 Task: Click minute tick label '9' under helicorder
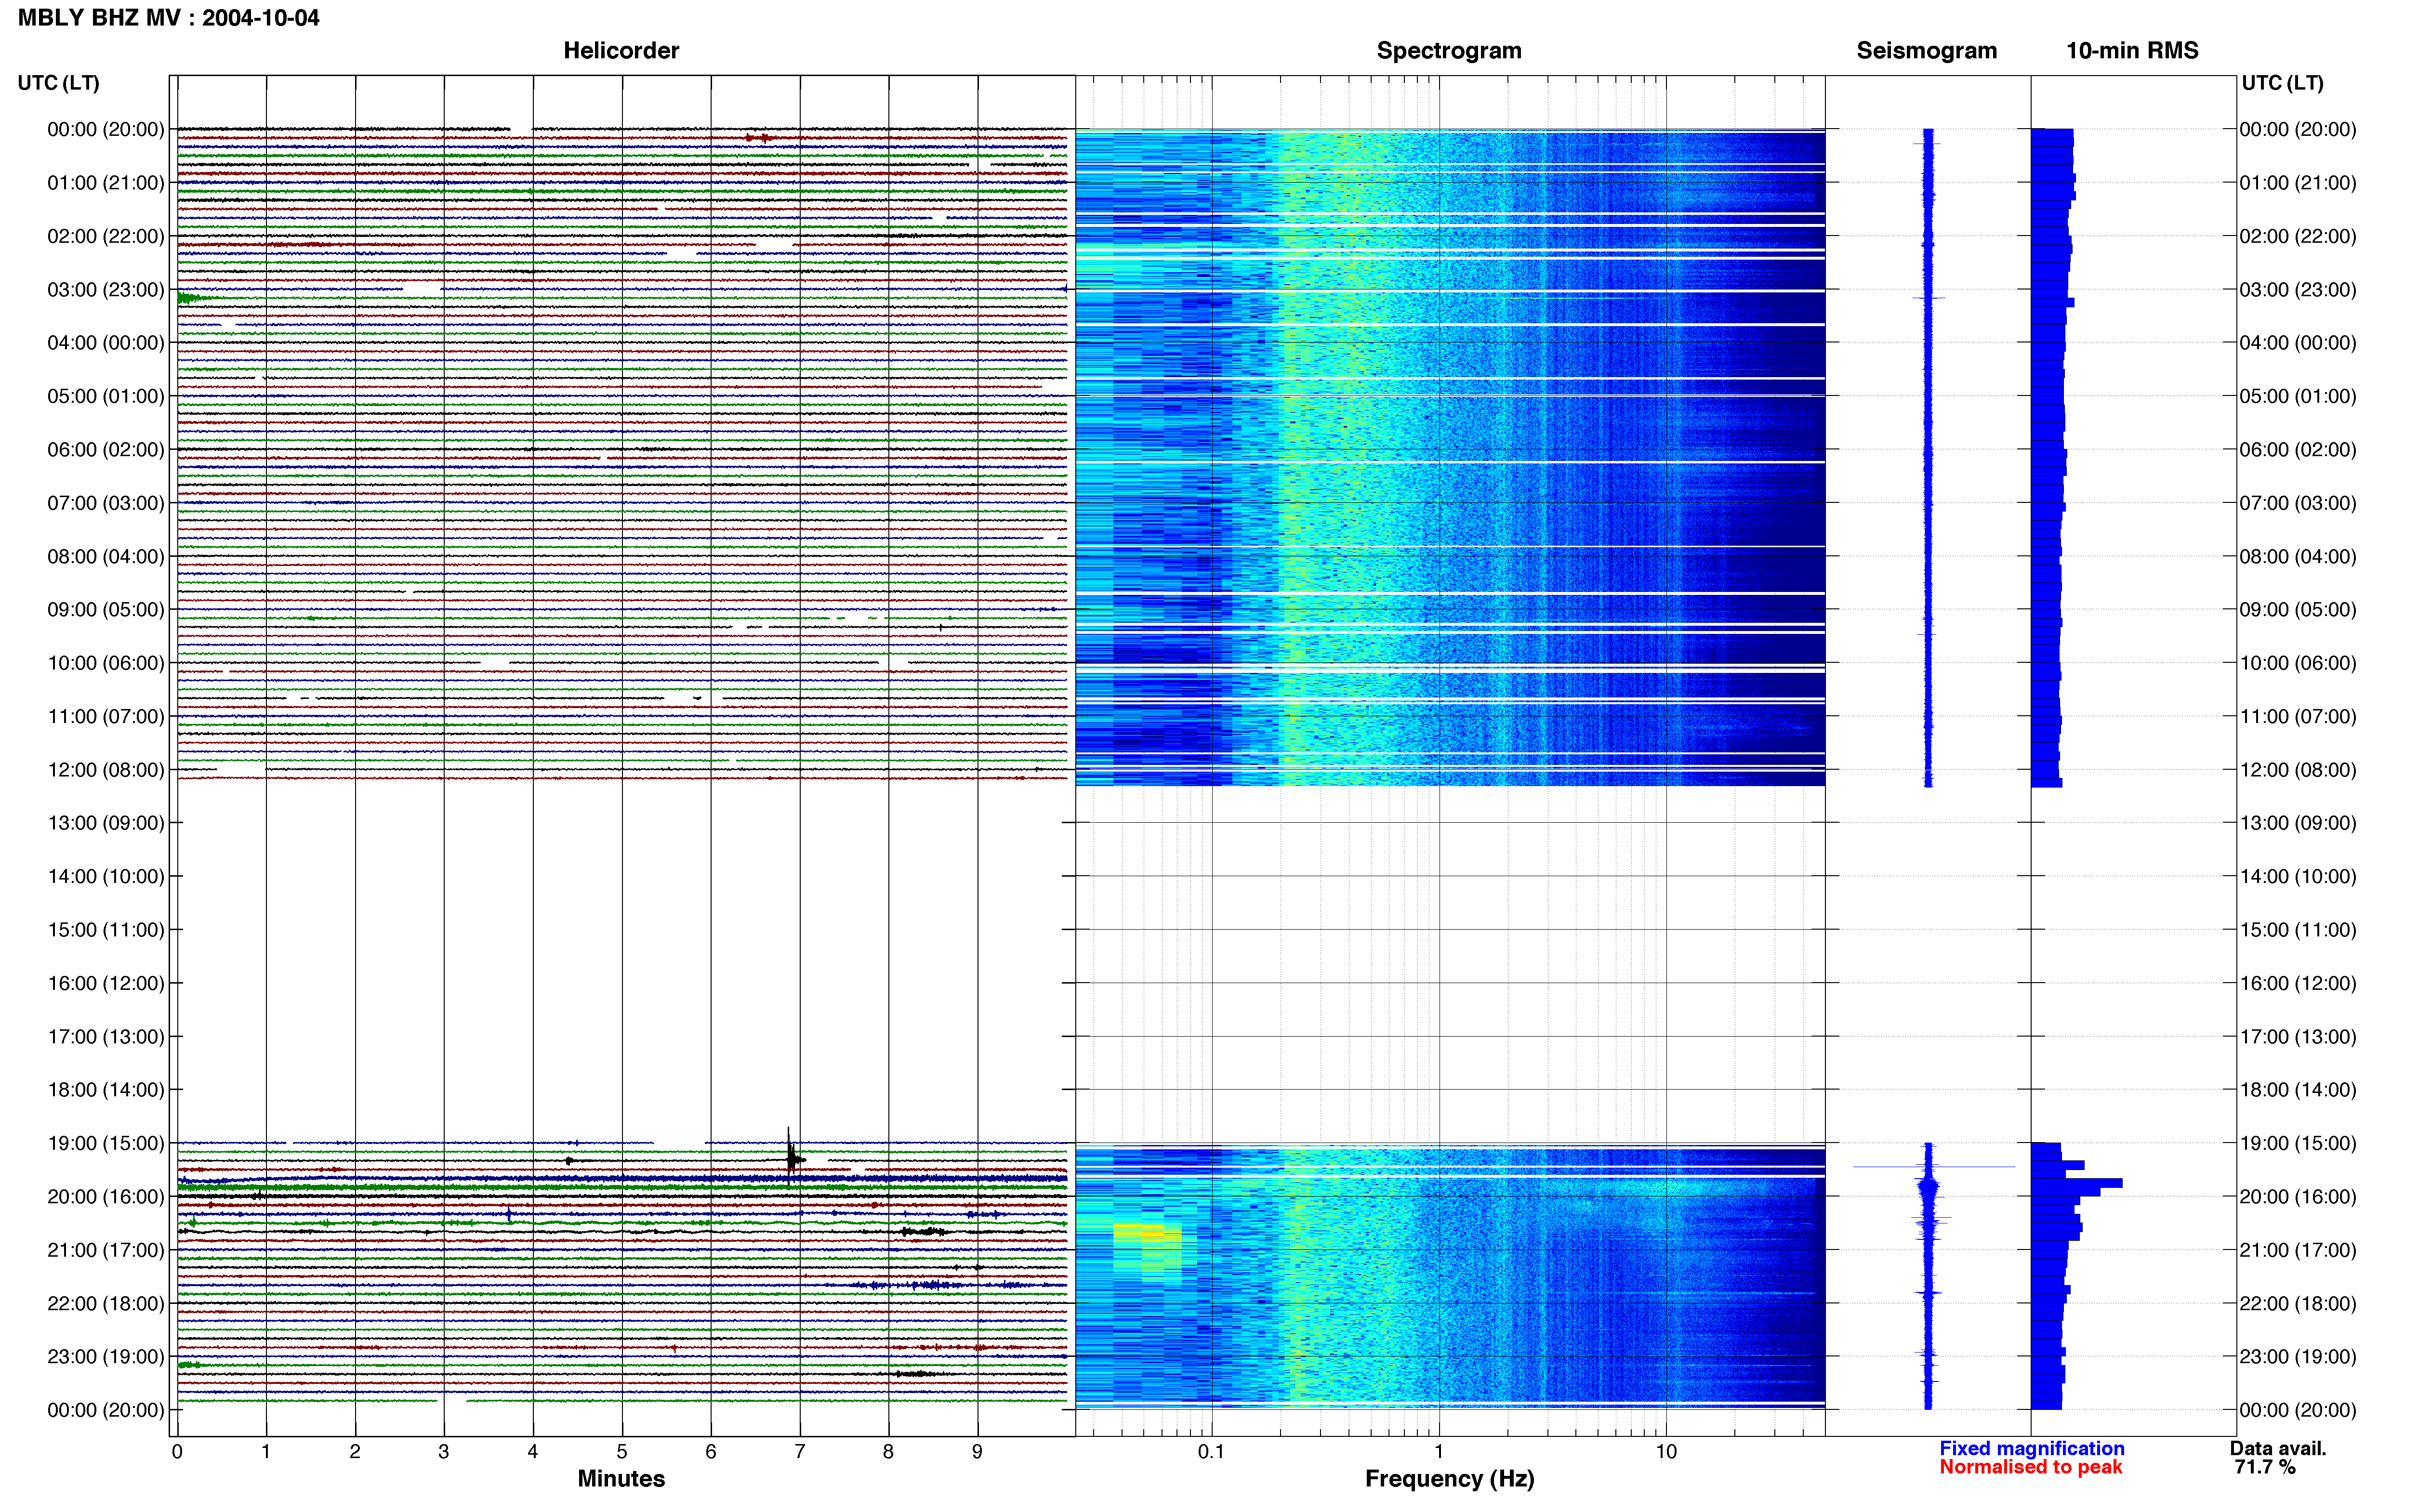pos(977,1452)
